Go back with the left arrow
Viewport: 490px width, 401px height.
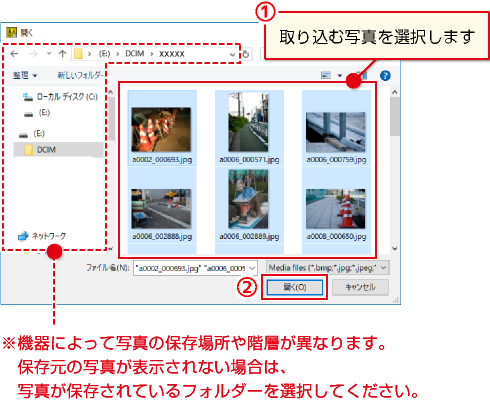point(14,54)
